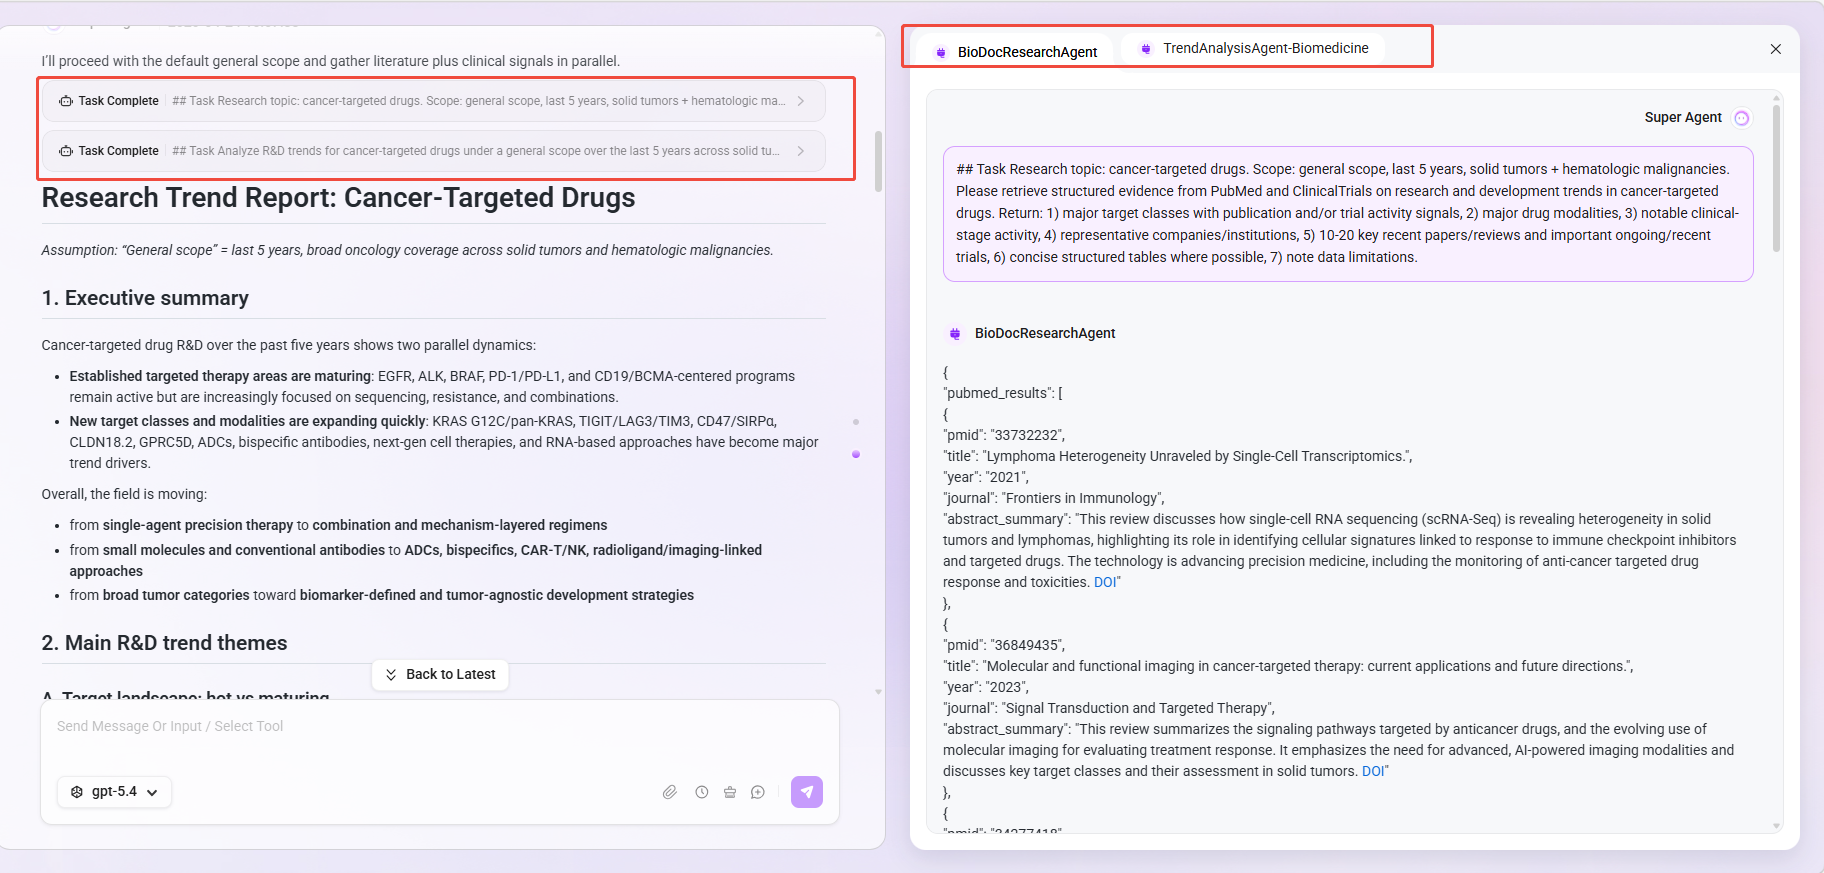Open DOI link for Molecular and functional imaging paper
The width and height of the screenshot is (1824, 873).
click(x=1373, y=771)
